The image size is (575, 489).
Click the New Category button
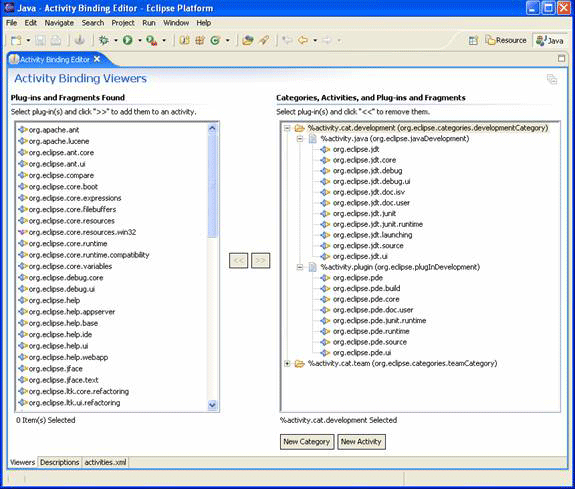tap(307, 442)
